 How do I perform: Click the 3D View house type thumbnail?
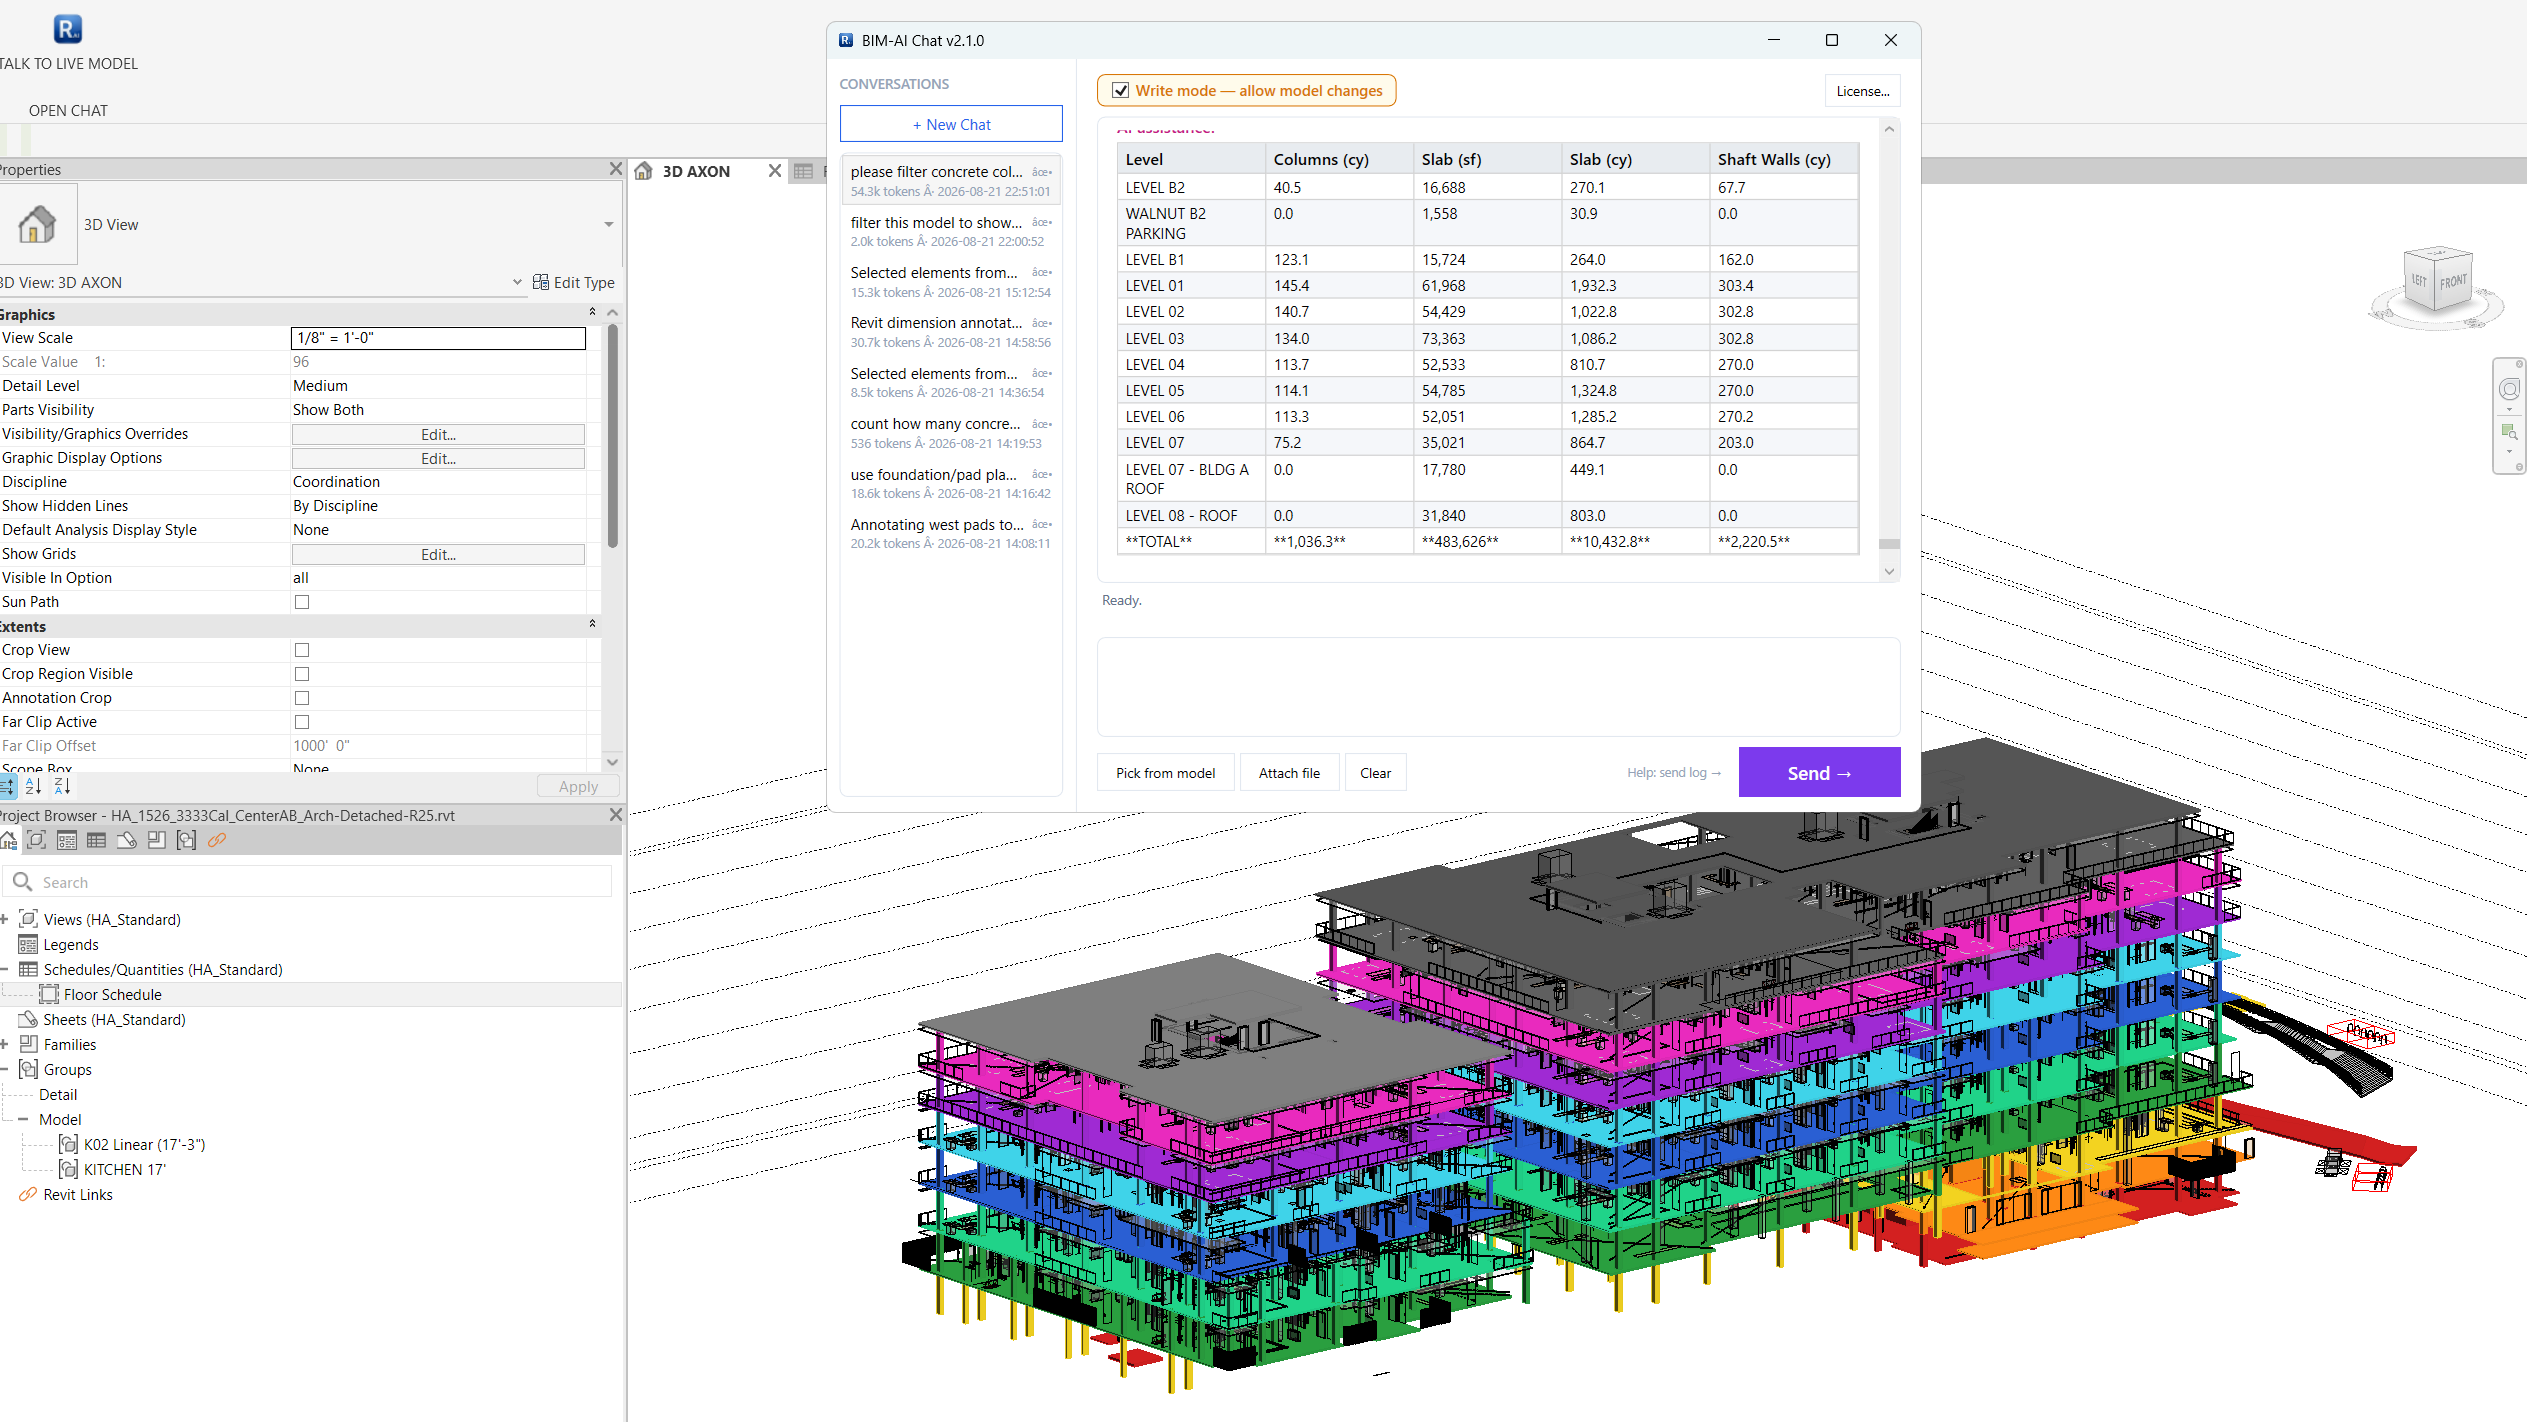click(37, 224)
